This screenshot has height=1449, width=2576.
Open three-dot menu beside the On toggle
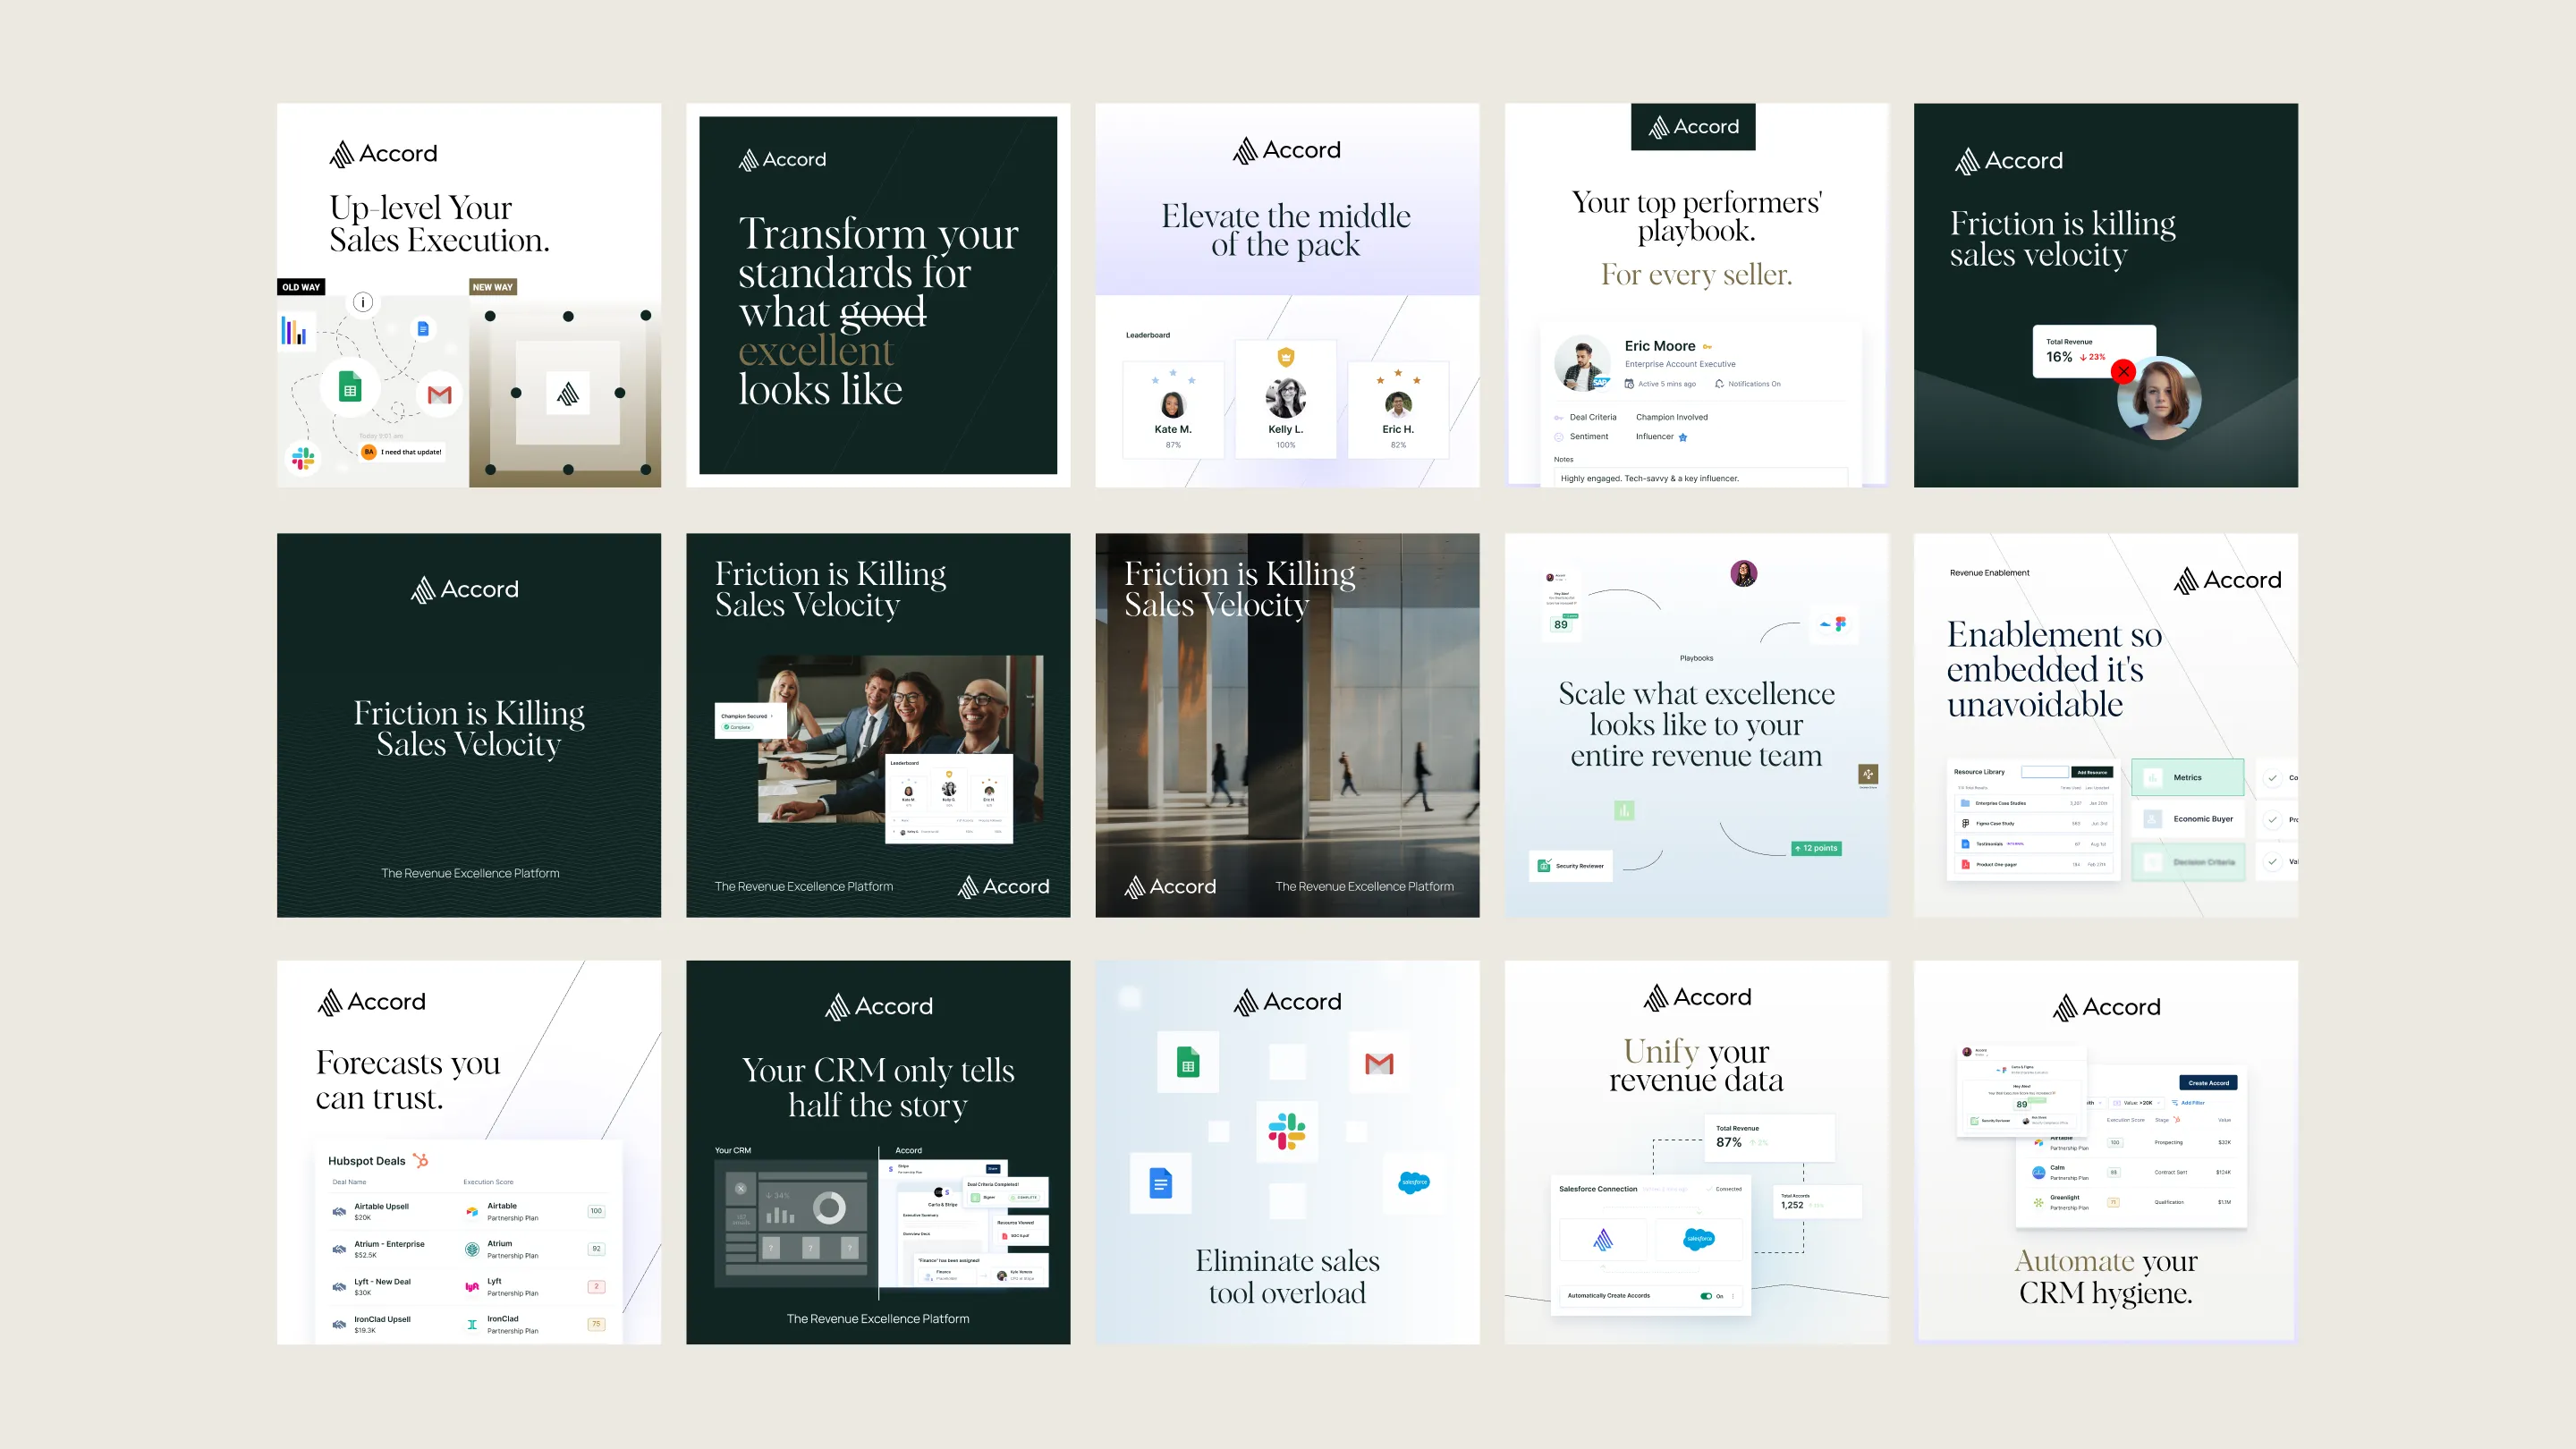click(x=1733, y=1296)
